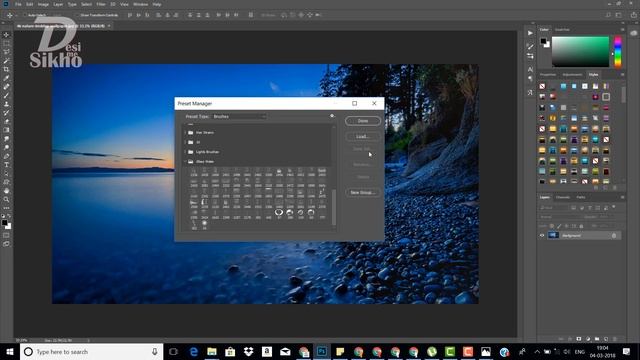Click the Preset Manager brush list scrollbar

(334, 207)
